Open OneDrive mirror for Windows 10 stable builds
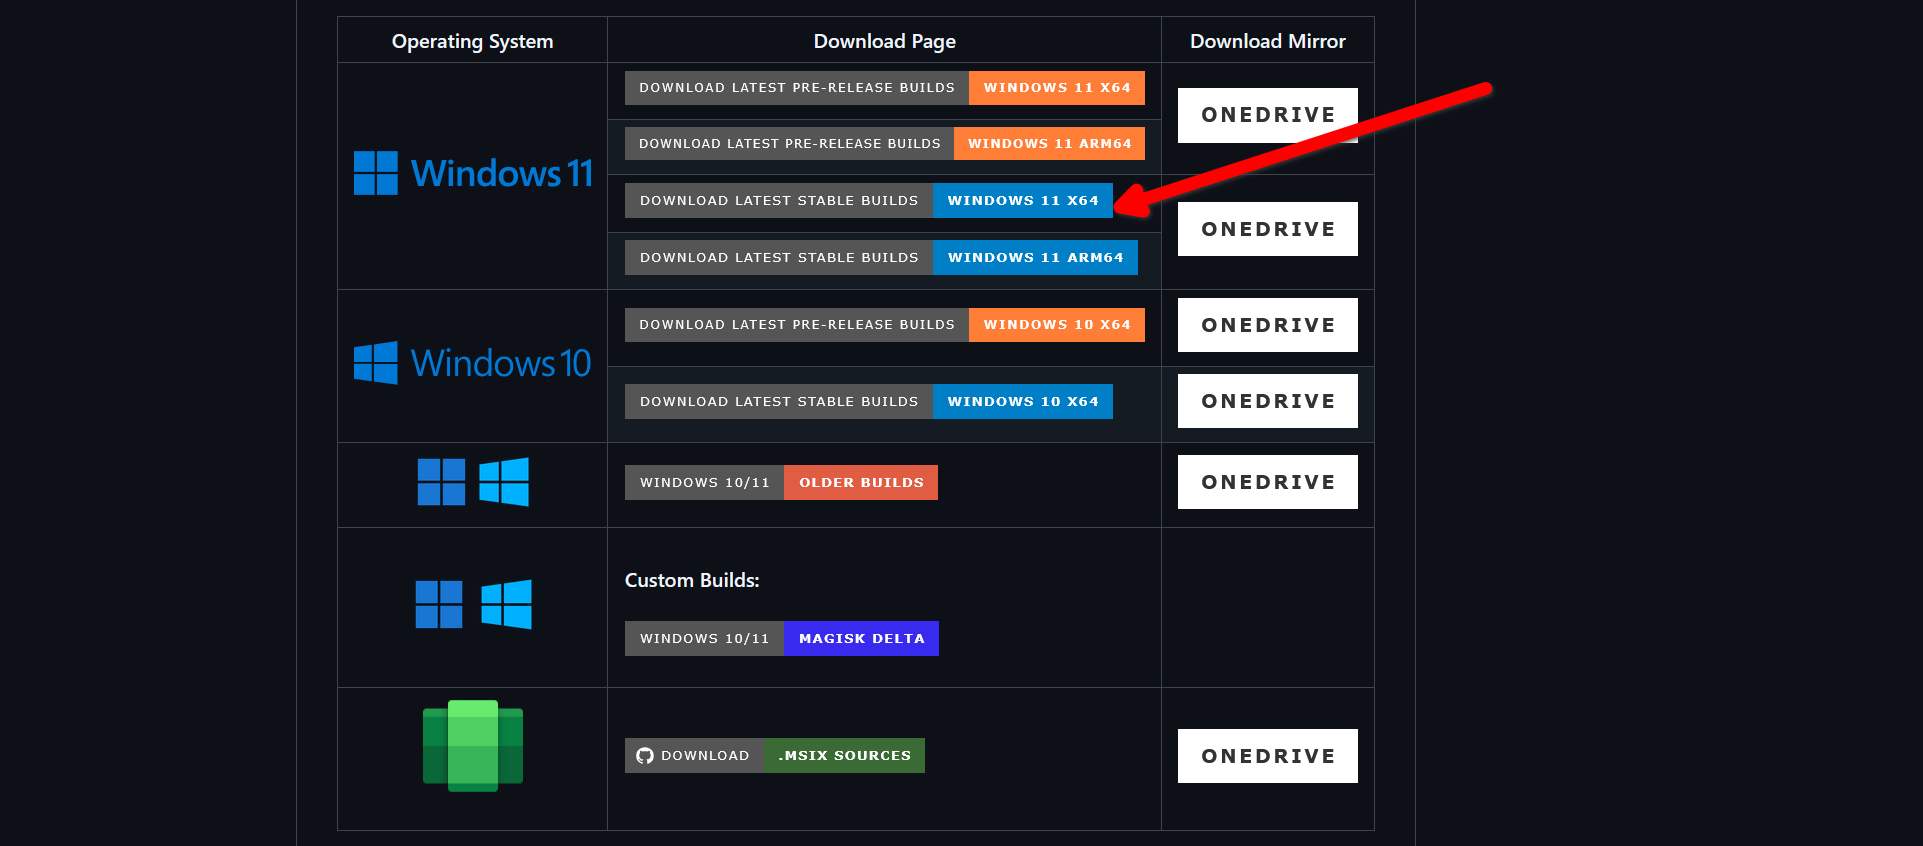The width and height of the screenshot is (1923, 846). (x=1268, y=401)
